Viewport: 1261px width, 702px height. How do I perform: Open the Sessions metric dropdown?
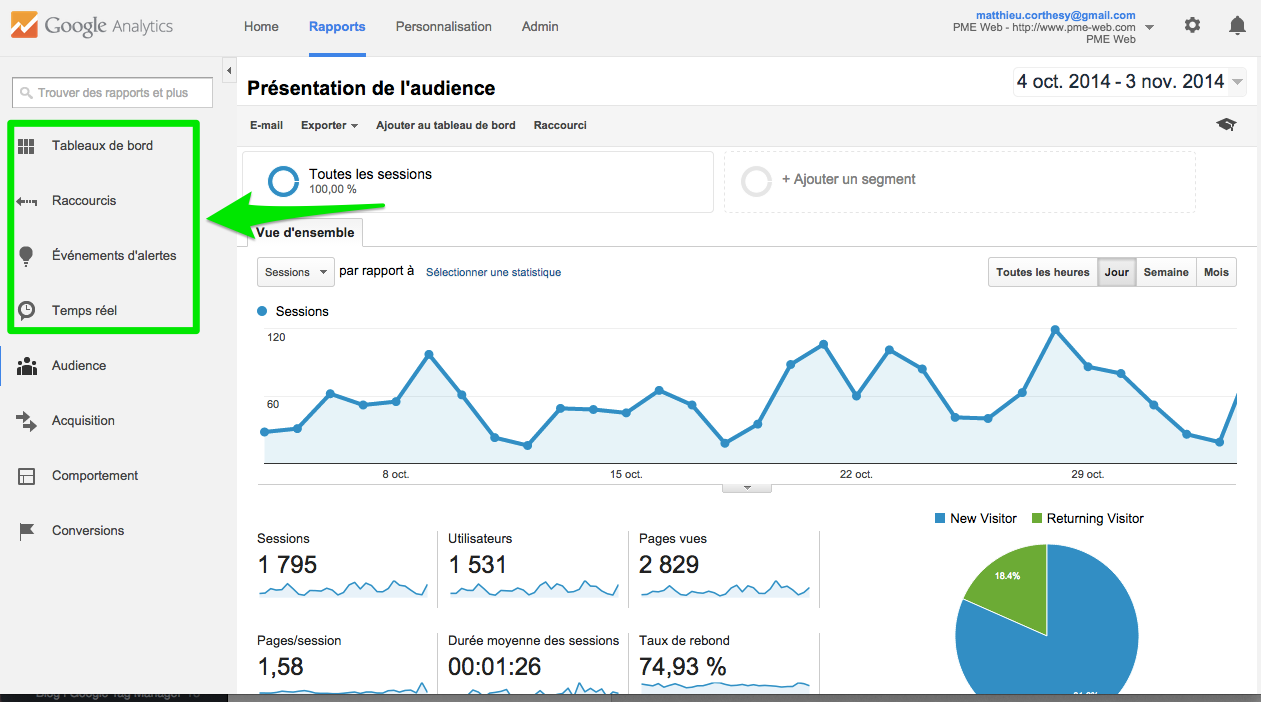[296, 272]
